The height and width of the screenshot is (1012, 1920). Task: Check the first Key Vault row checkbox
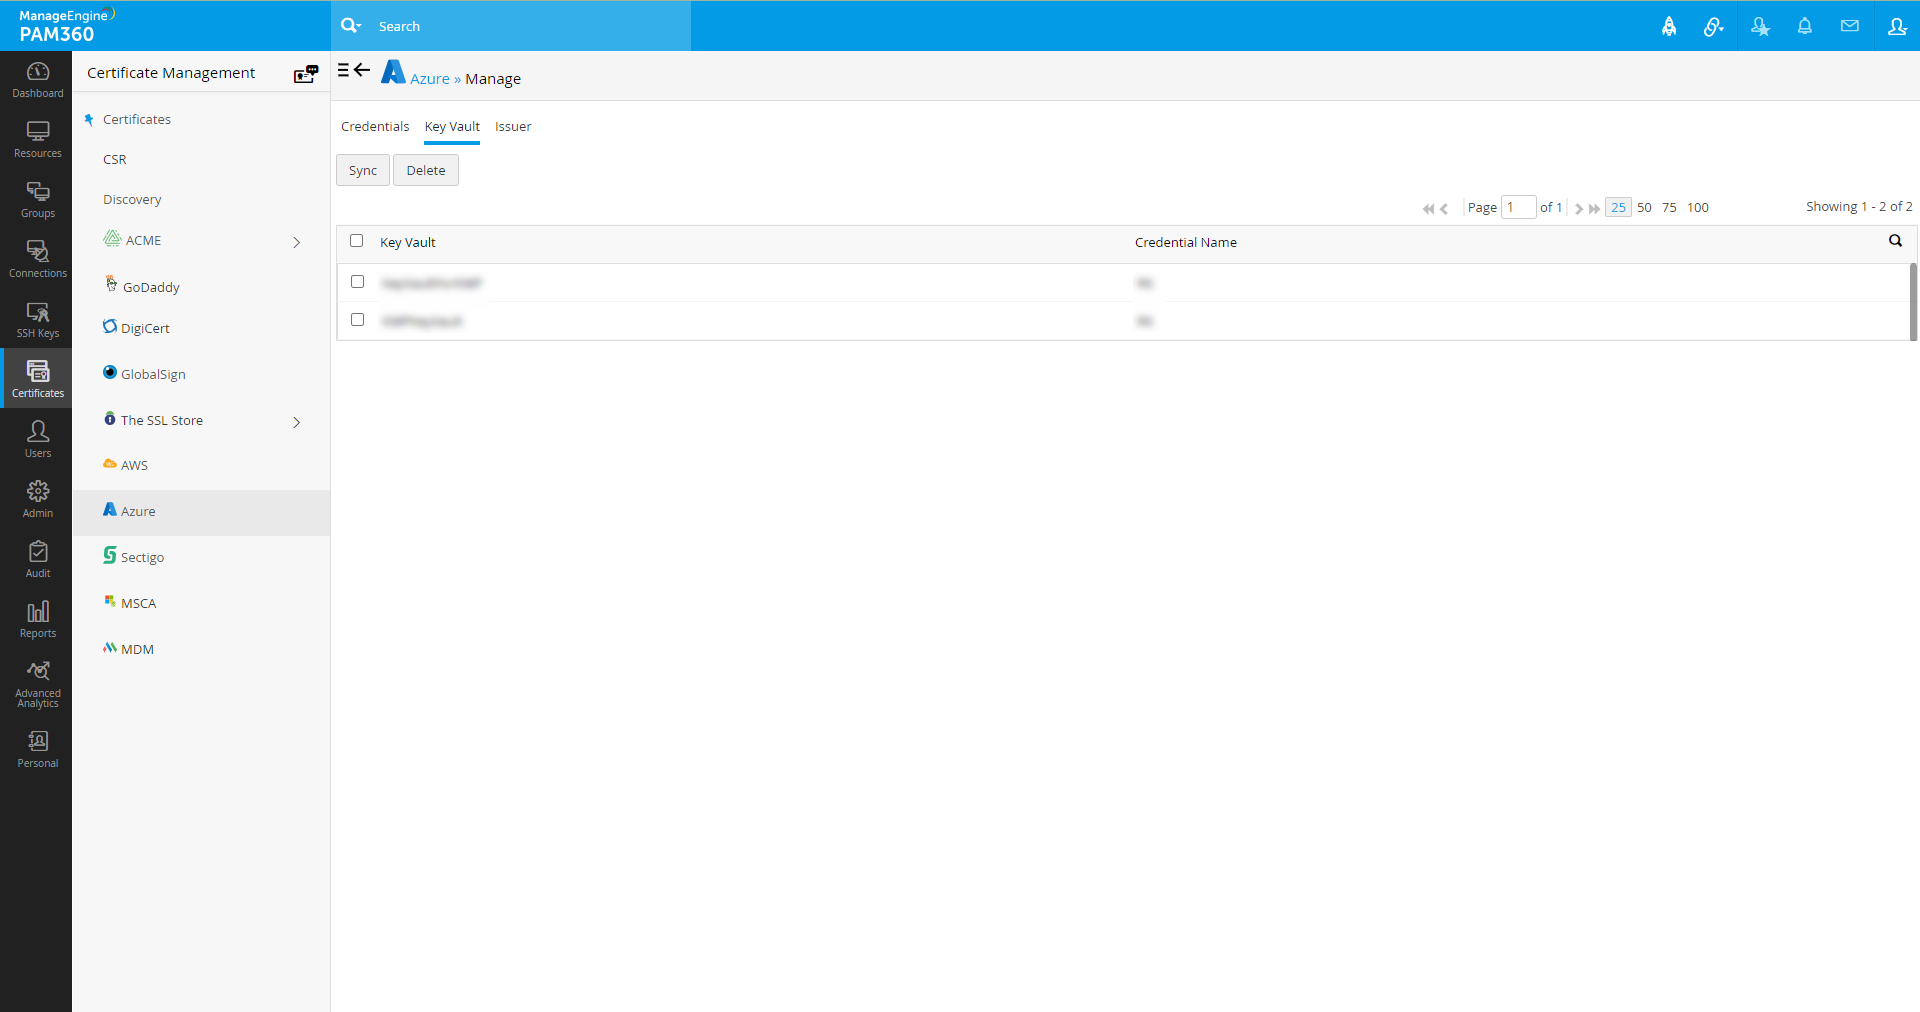[357, 281]
